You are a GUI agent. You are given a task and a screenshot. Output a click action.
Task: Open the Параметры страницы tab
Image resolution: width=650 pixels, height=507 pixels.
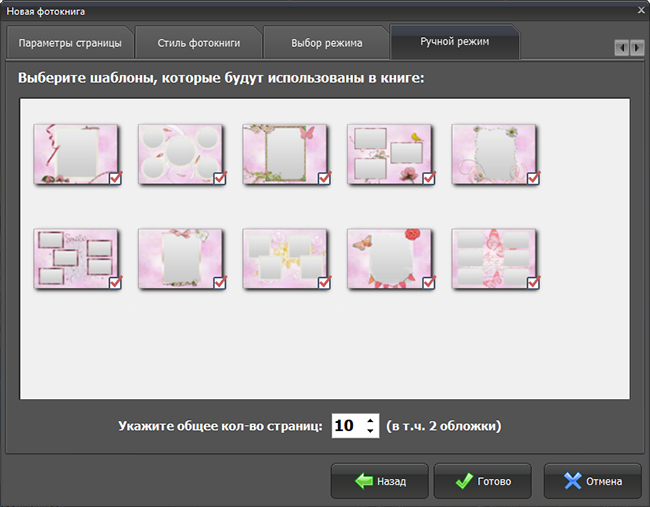pos(70,43)
